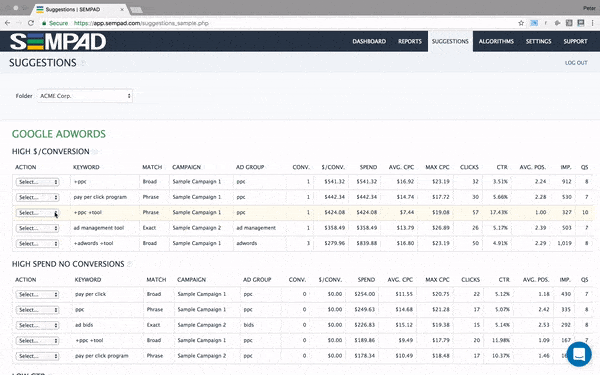Open action select for +adwords +tool row

pyautogui.click(x=37, y=243)
